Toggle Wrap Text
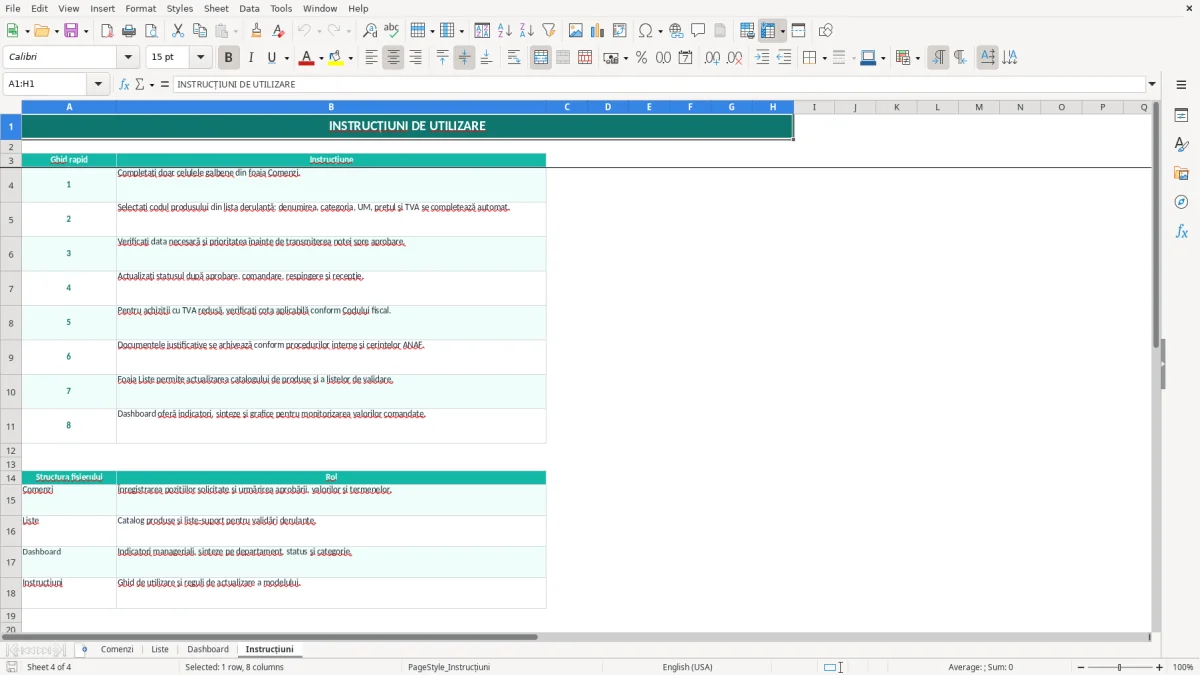This screenshot has width=1200, height=675. (x=514, y=58)
